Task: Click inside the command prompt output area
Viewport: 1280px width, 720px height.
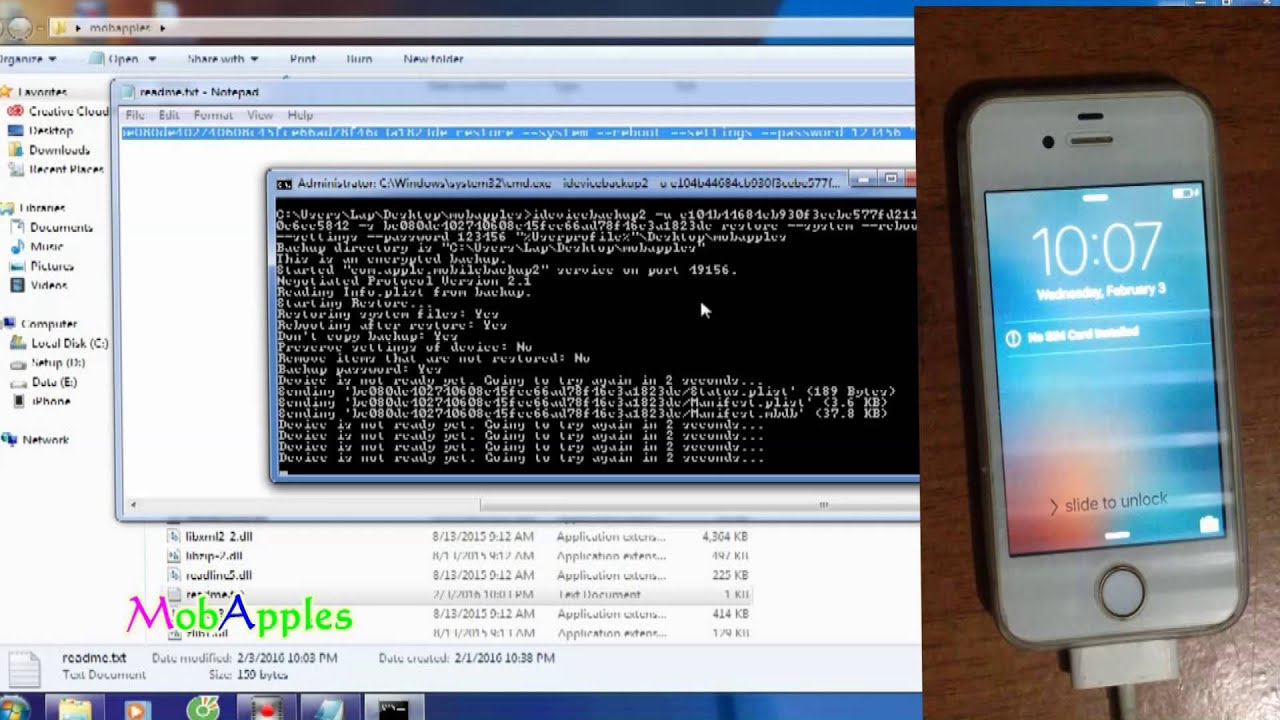Action: (x=596, y=338)
